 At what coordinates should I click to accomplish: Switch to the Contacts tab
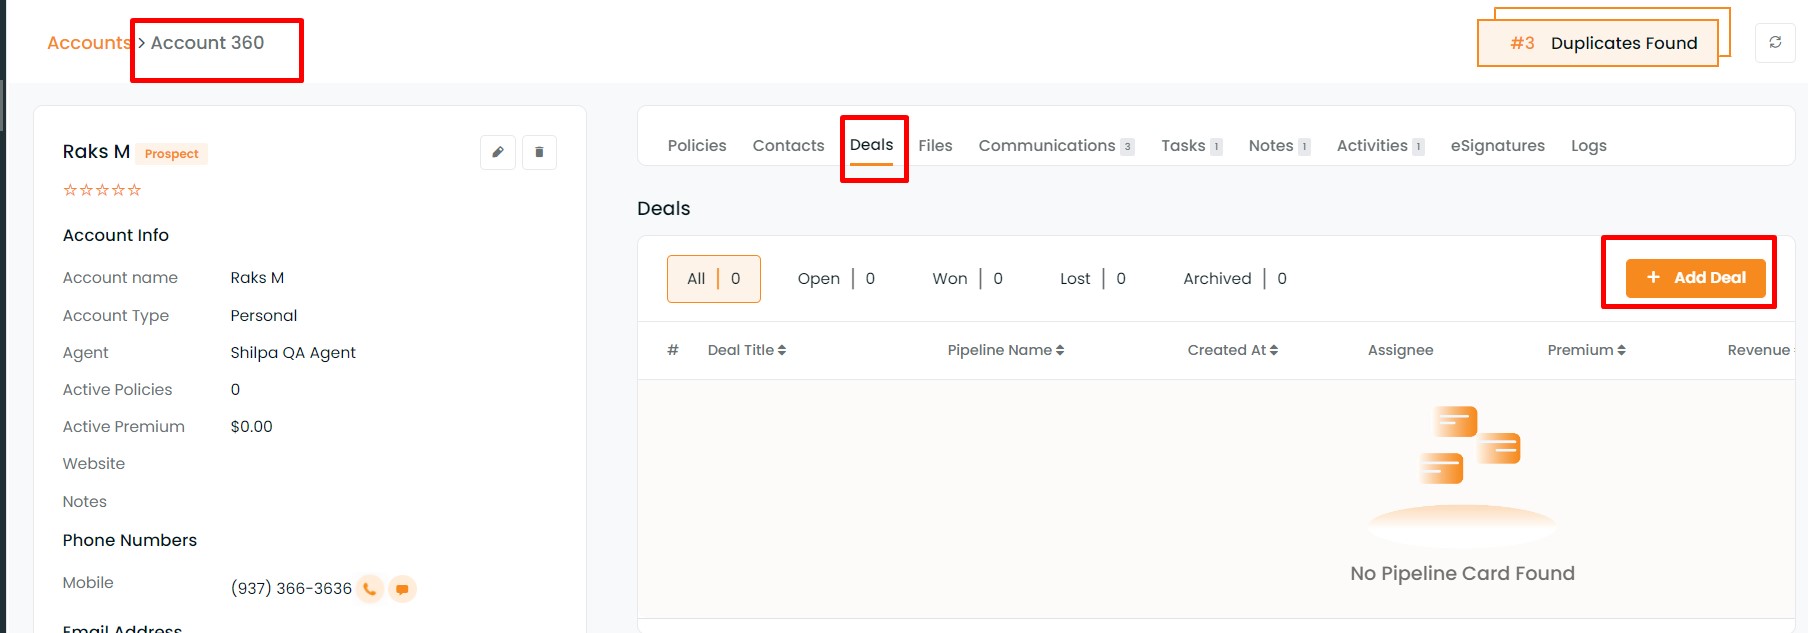pyautogui.click(x=789, y=146)
